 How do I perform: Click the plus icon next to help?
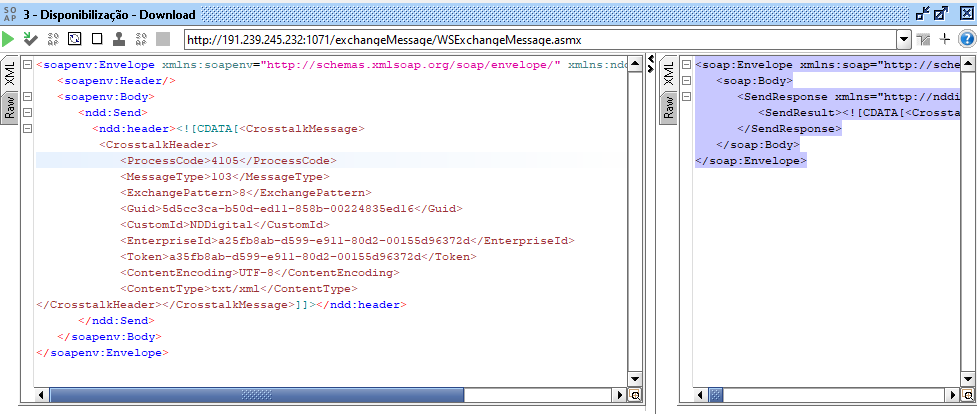pyautogui.click(x=945, y=39)
